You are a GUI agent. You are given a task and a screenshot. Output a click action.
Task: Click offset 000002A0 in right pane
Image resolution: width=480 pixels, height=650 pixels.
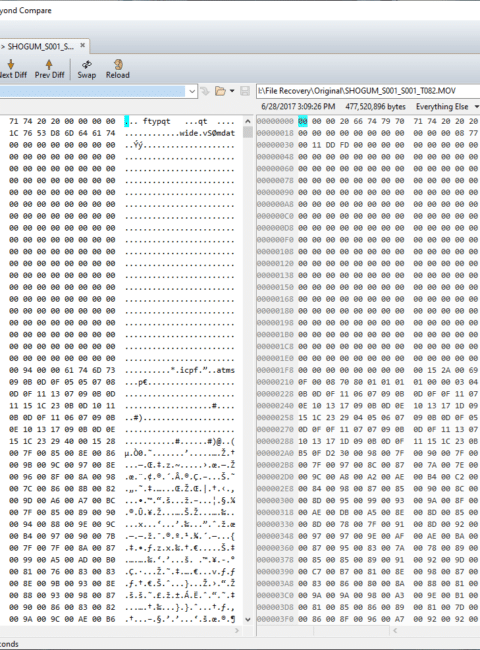click(x=275, y=453)
